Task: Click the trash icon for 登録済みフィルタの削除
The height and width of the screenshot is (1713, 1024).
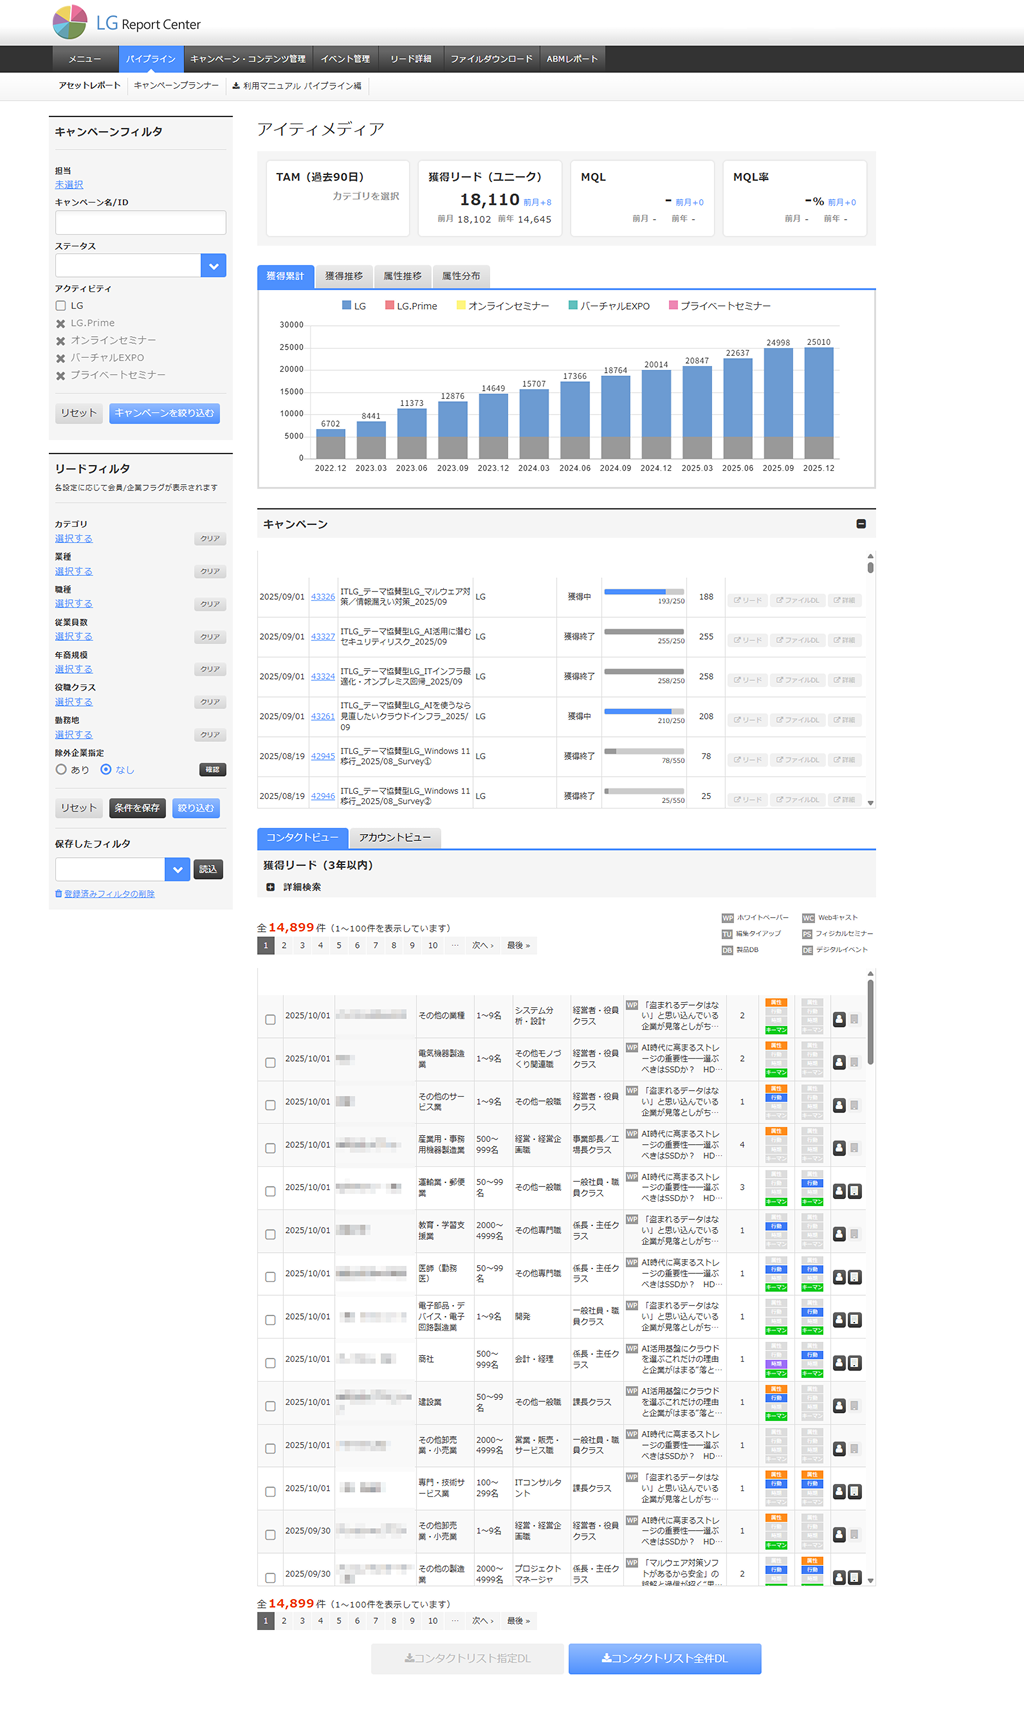Action: pos(58,894)
